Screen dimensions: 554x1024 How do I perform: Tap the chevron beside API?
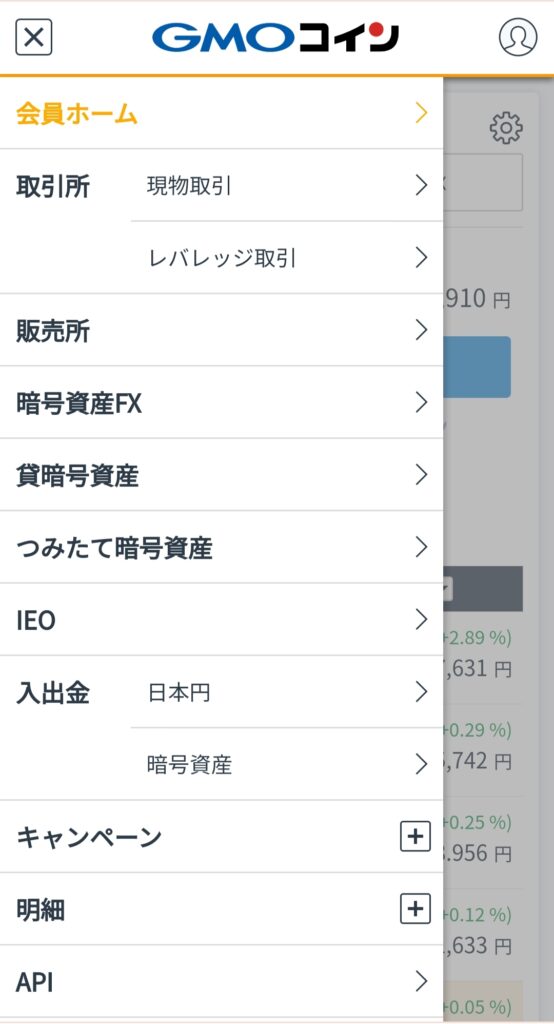[x=421, y=982]
